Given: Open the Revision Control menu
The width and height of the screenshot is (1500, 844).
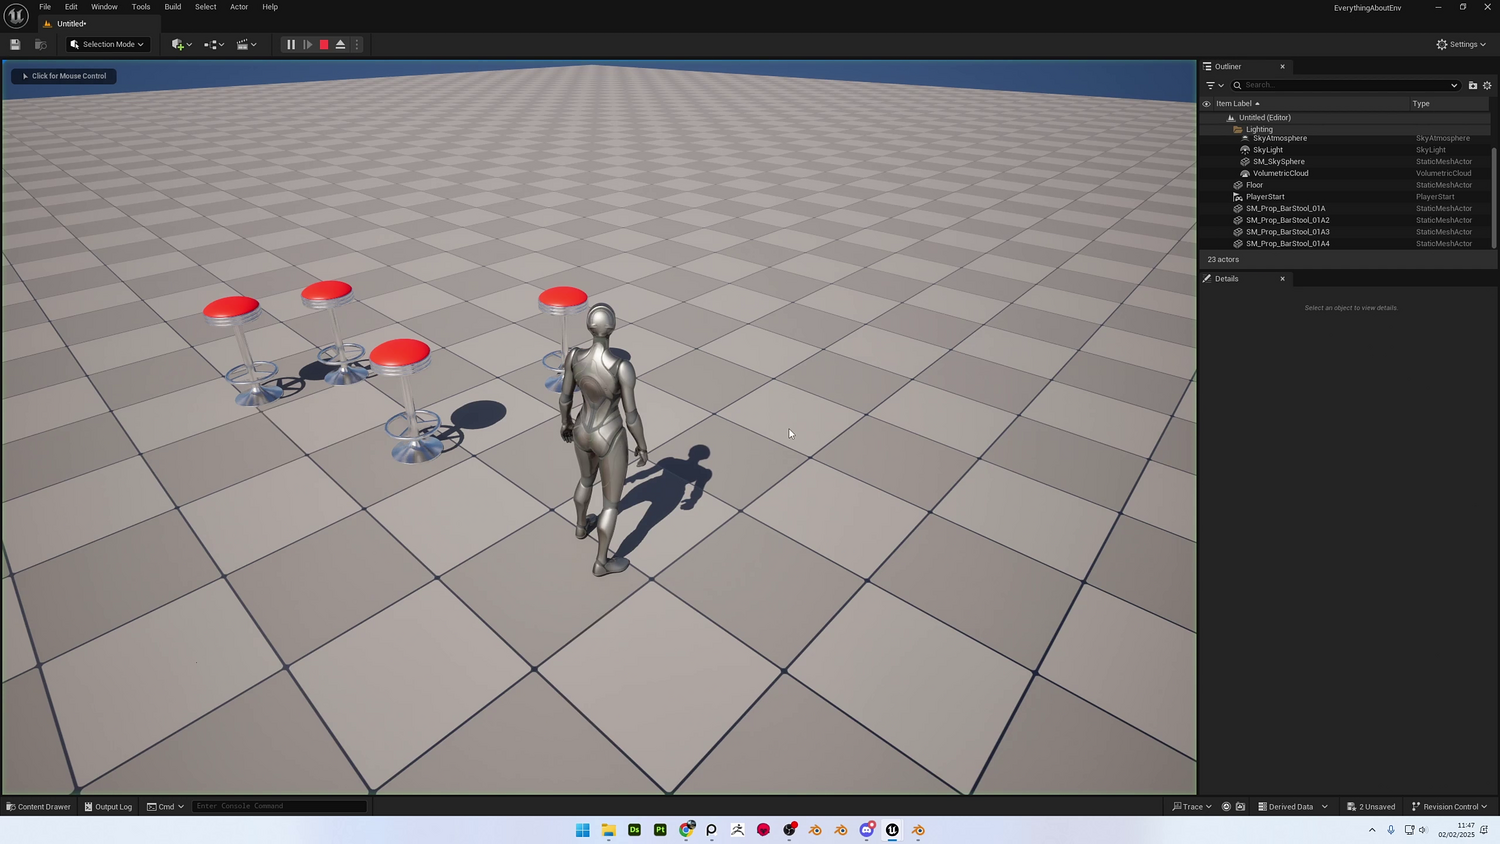Looking at the screenshot, I should [1449, 807].
